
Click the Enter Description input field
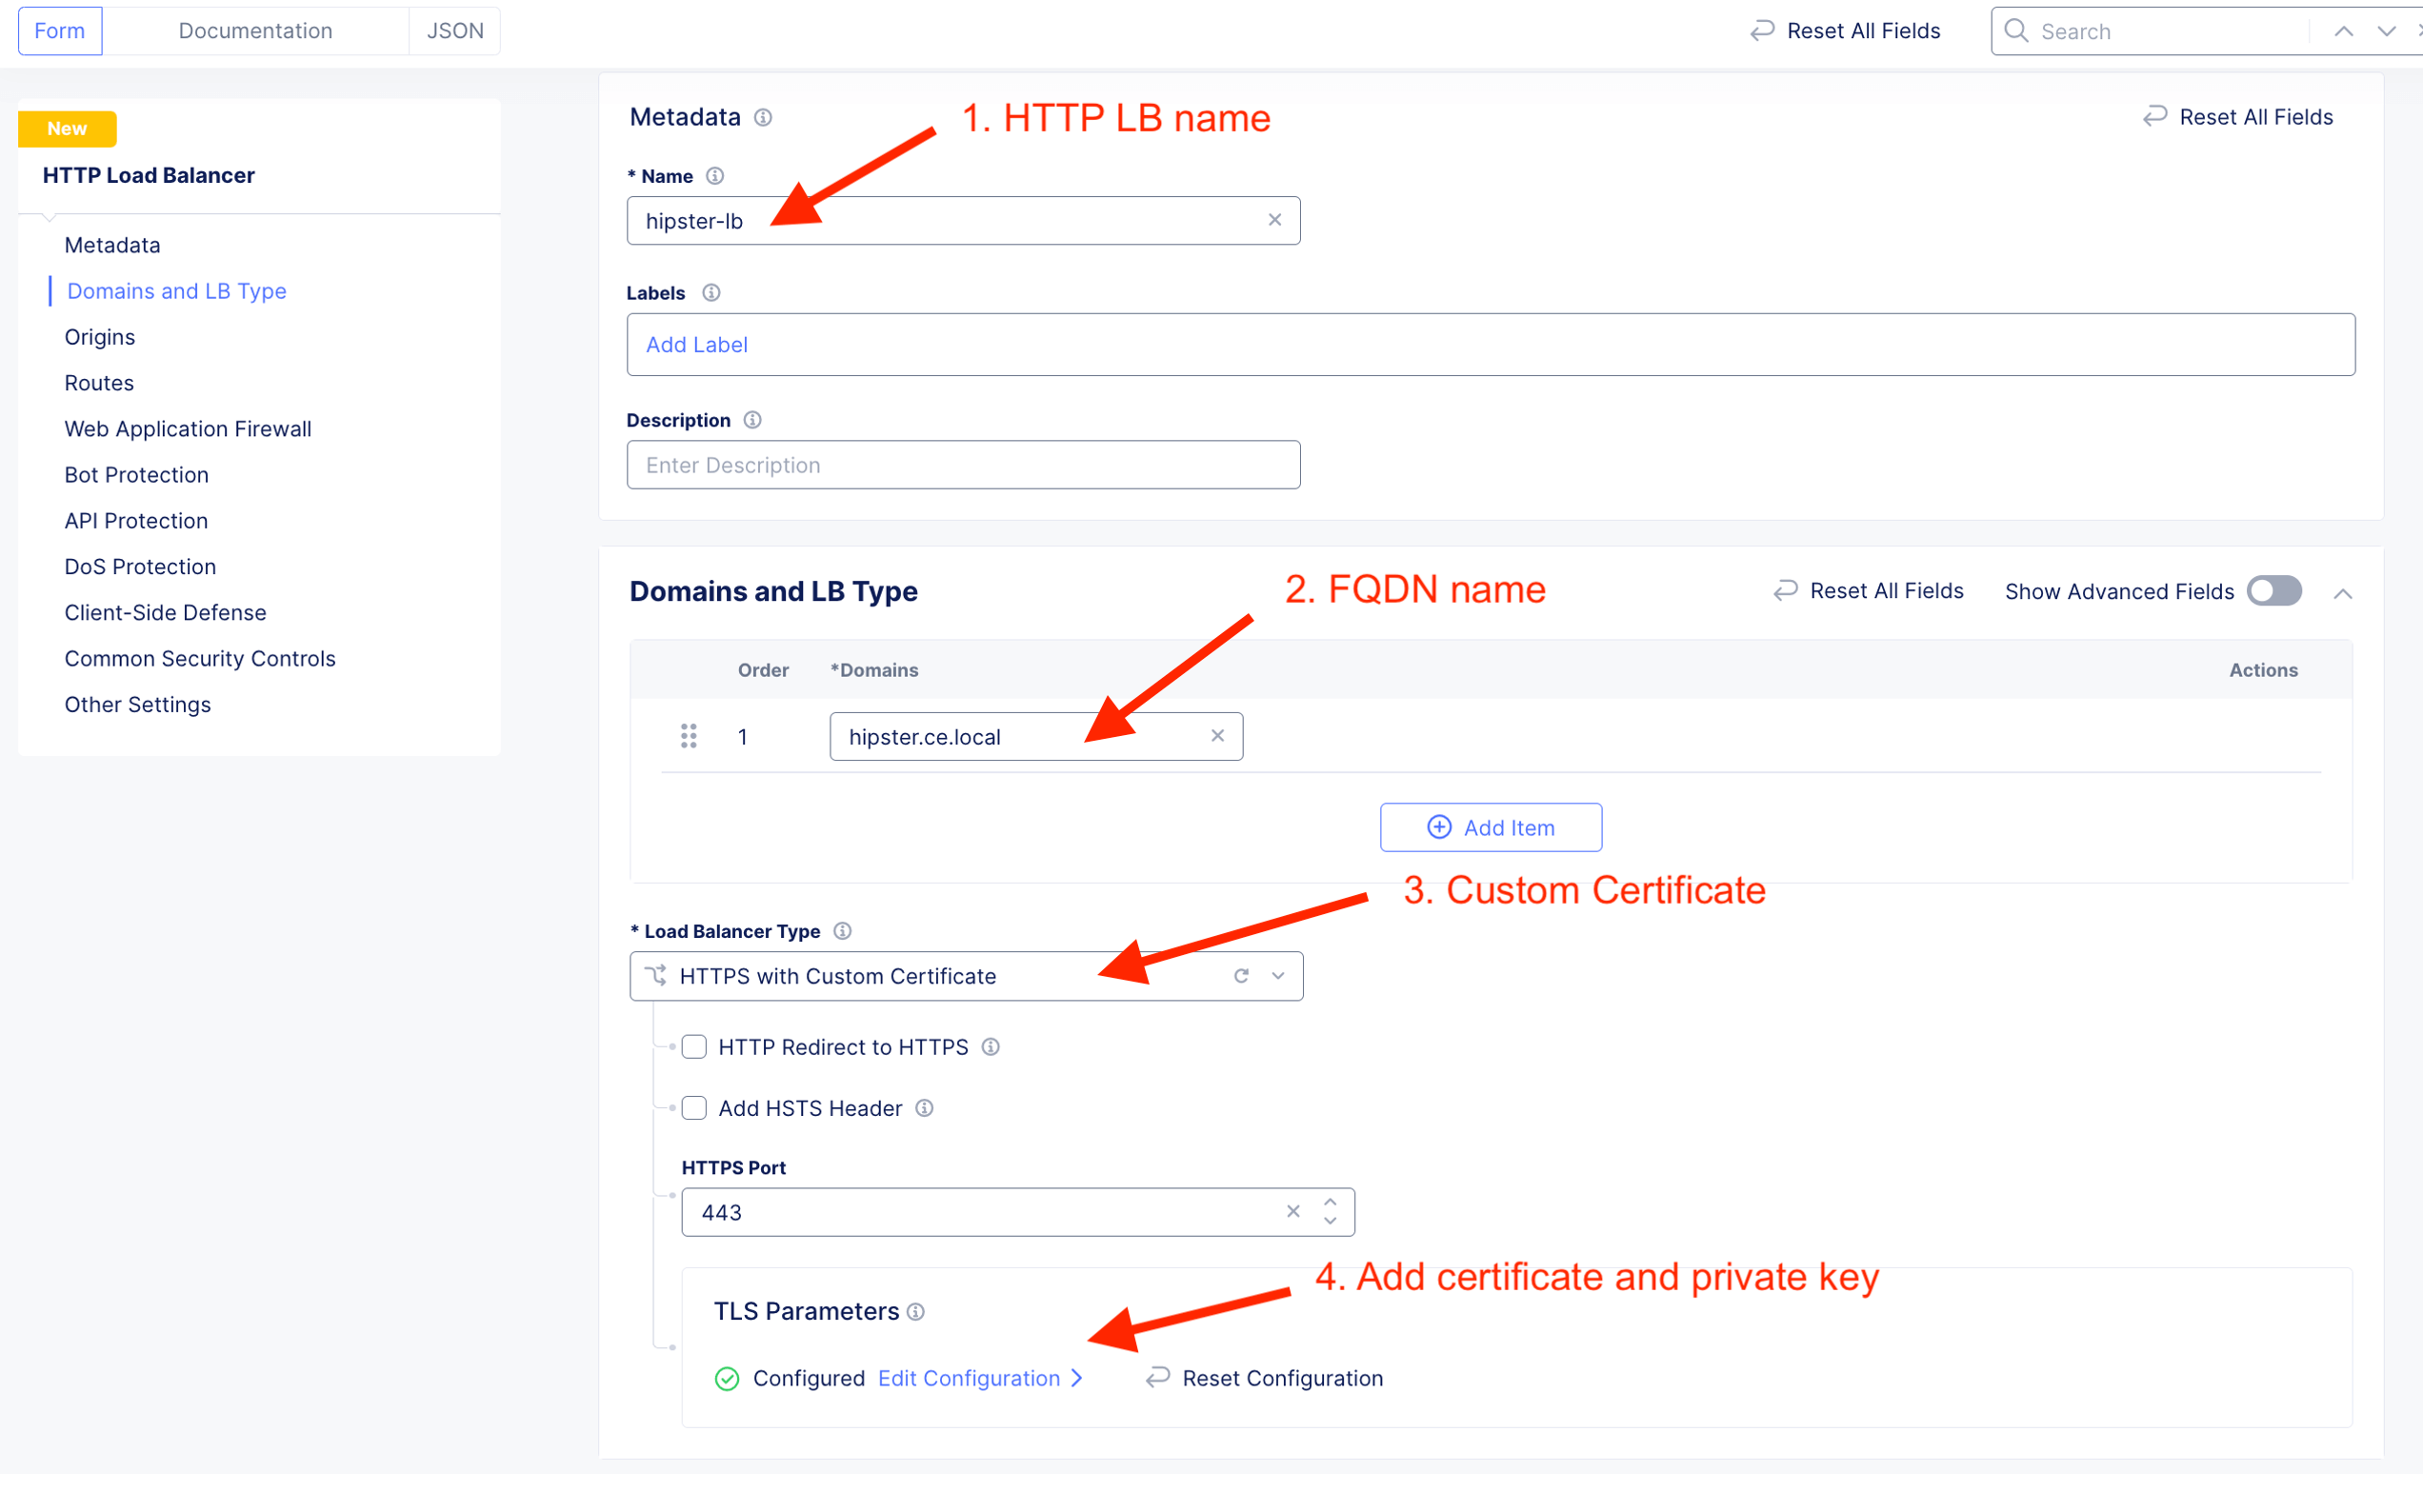click(962, 465)
